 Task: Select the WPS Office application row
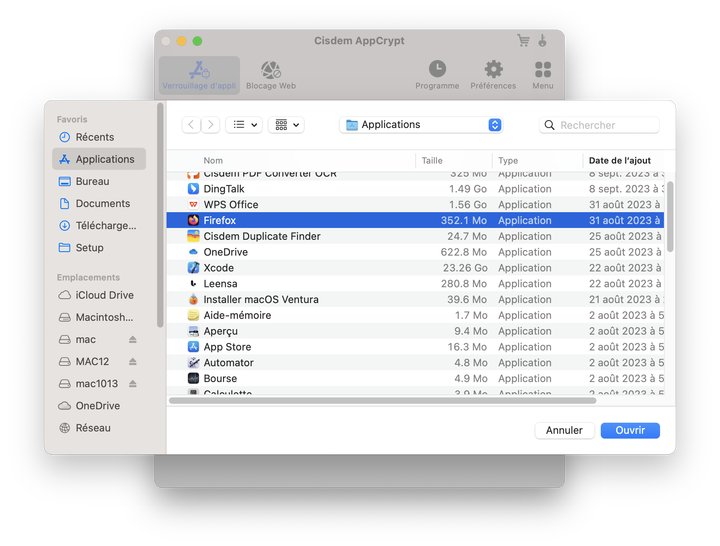coord(416,204)
